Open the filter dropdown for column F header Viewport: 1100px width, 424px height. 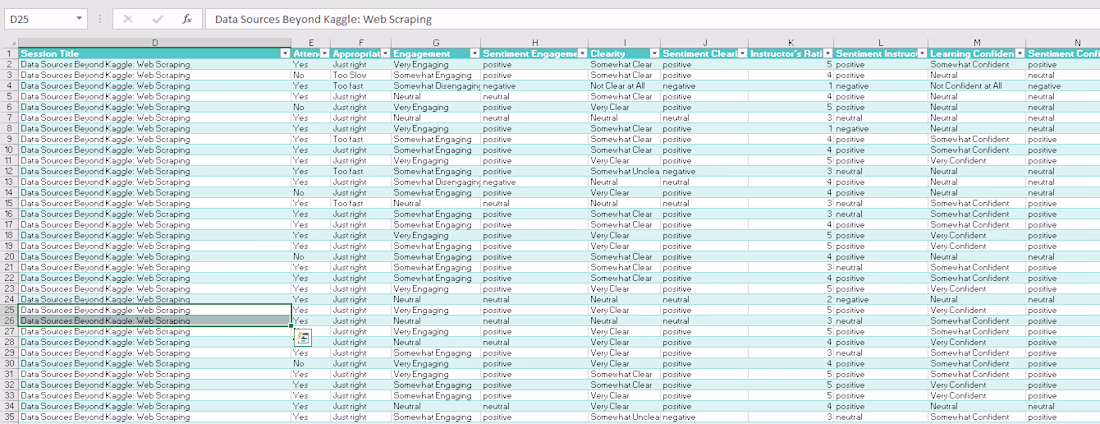[x=385, y=54]
